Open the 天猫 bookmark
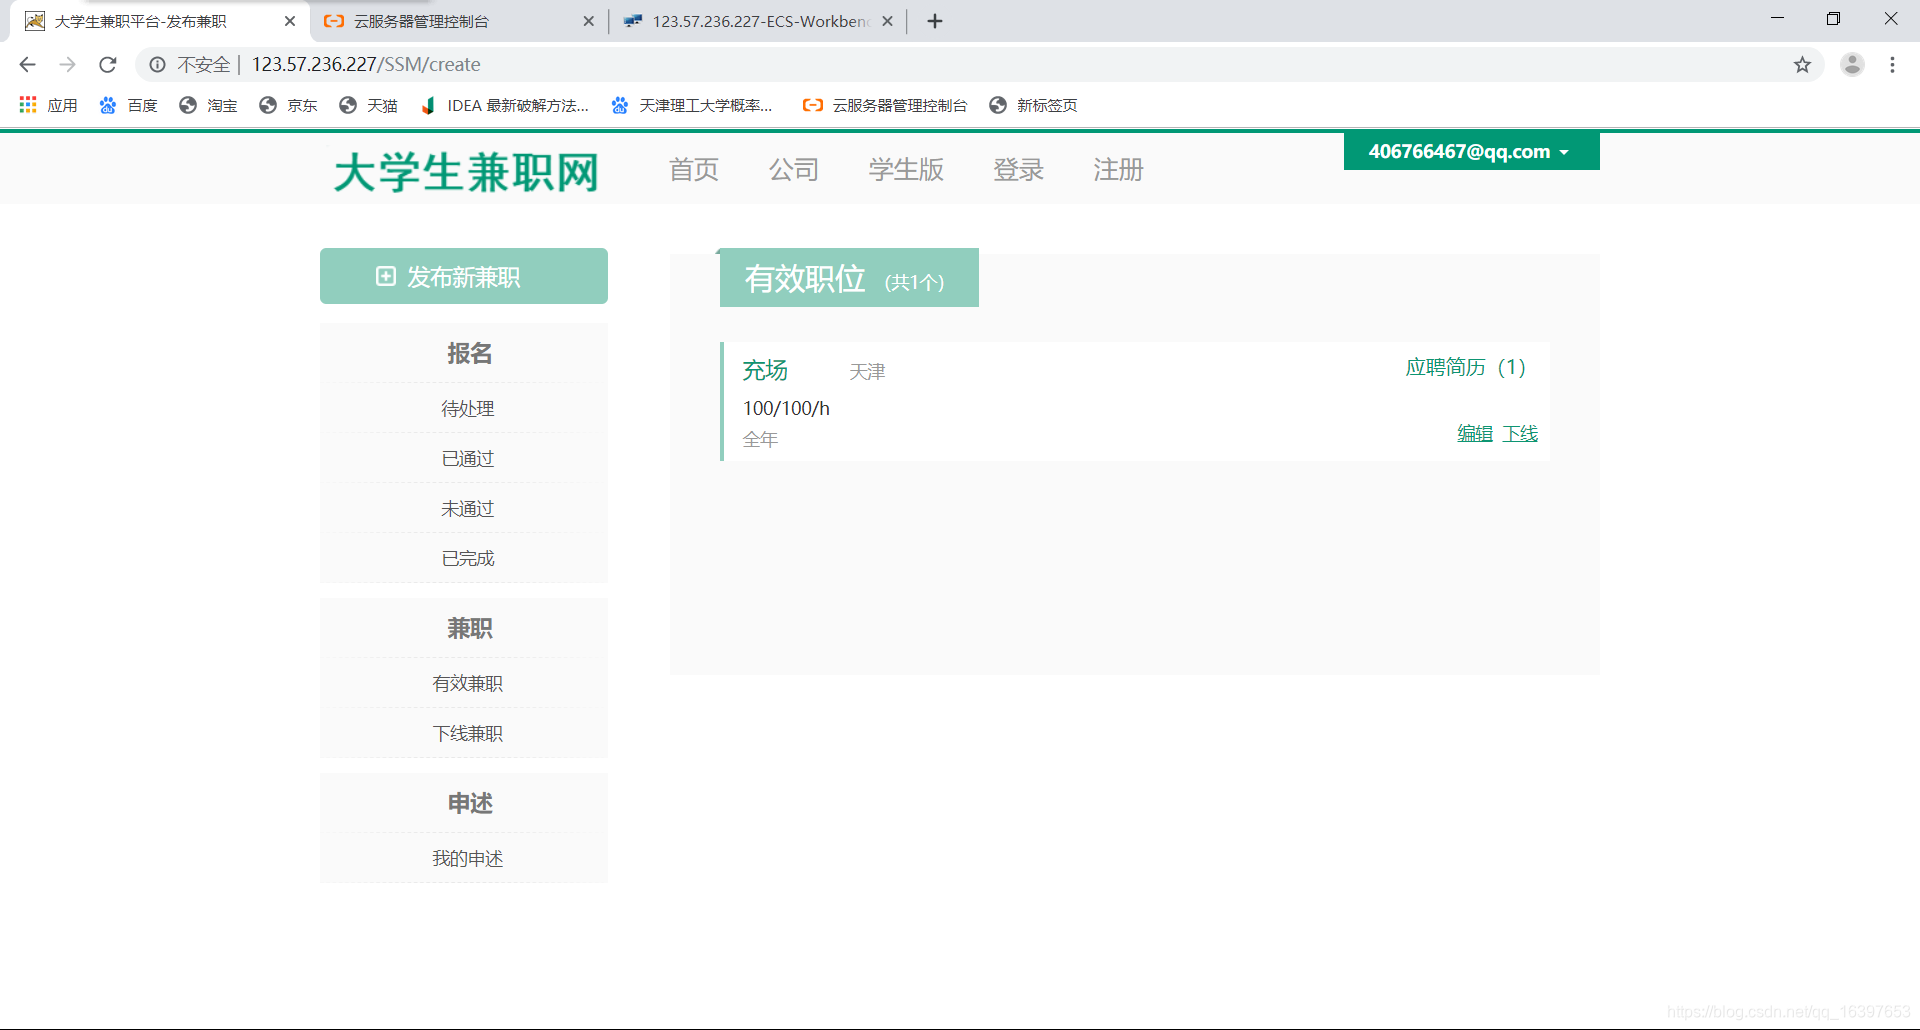Viewport: 1920px width, 1030px height. pyautogui.click(x=368, y=105)
